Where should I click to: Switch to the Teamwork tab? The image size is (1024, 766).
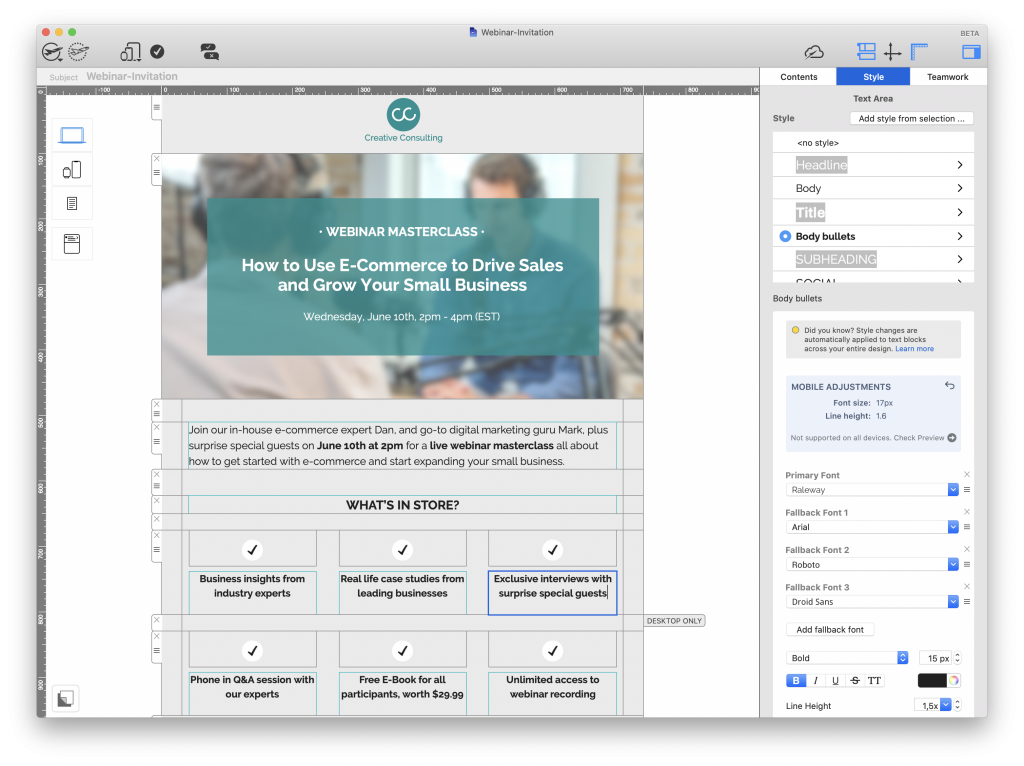(x=948, y=76)
